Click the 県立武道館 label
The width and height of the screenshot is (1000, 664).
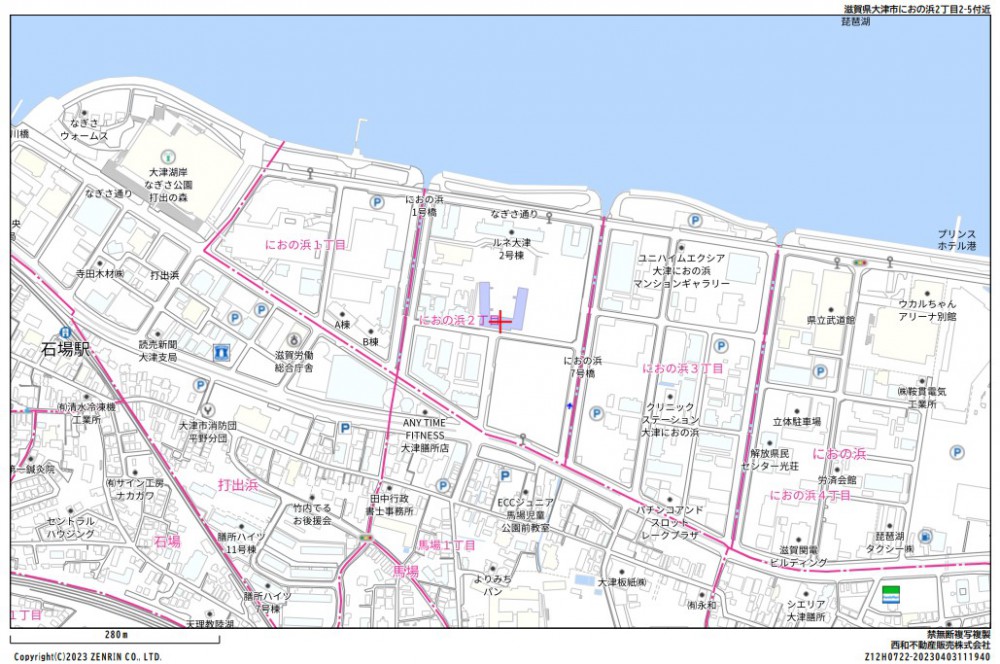[x=830, y=320]
